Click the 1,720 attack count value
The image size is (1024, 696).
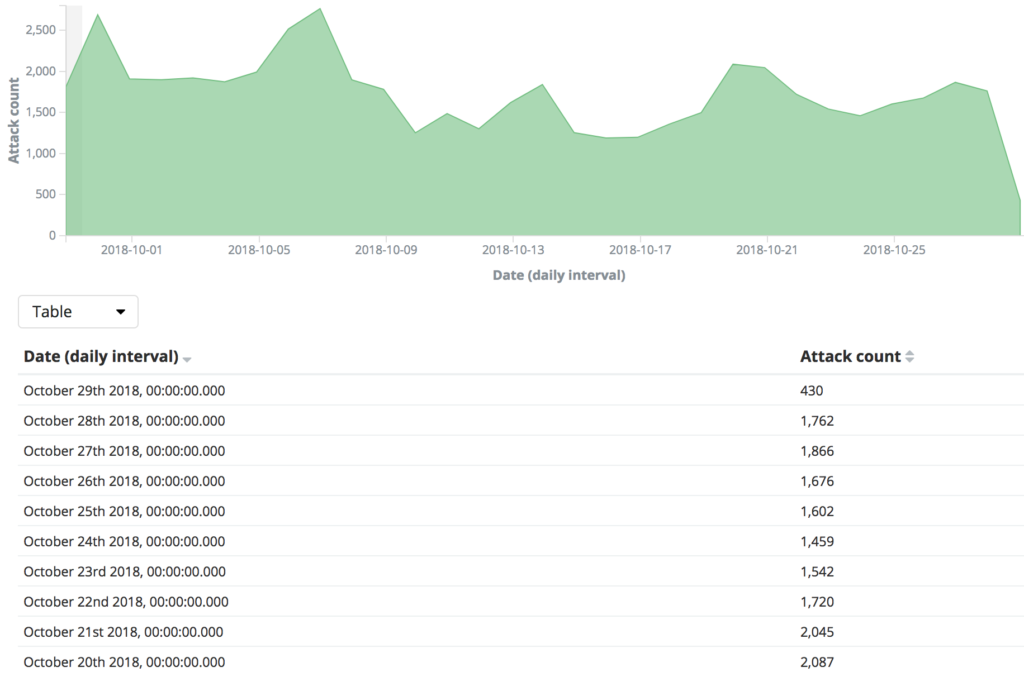(817, 601)
